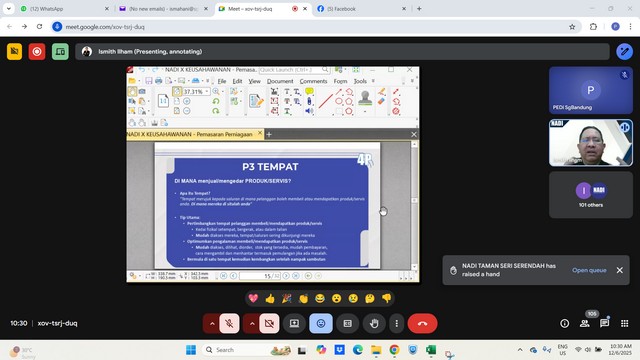The image size is (640, 360).
Task: Click the Open queue link
Action: point(589,270)
